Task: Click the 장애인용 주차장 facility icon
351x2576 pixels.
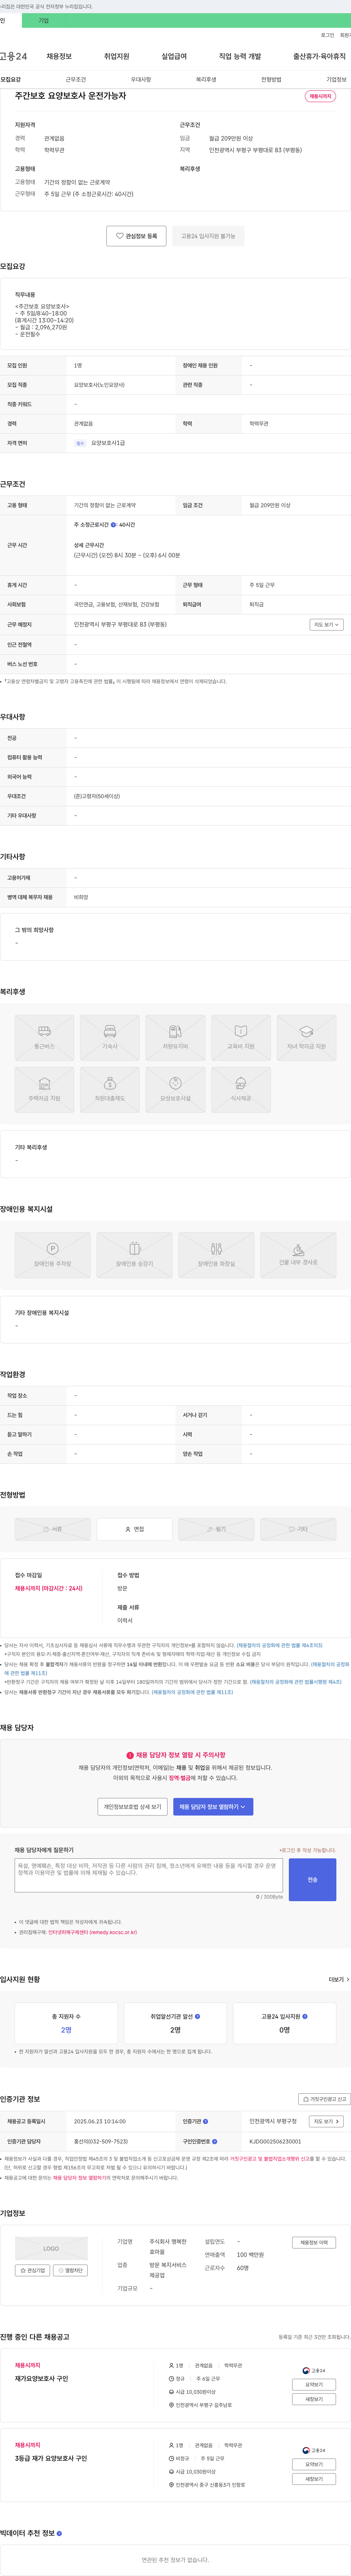Action: pos(52,1255)
